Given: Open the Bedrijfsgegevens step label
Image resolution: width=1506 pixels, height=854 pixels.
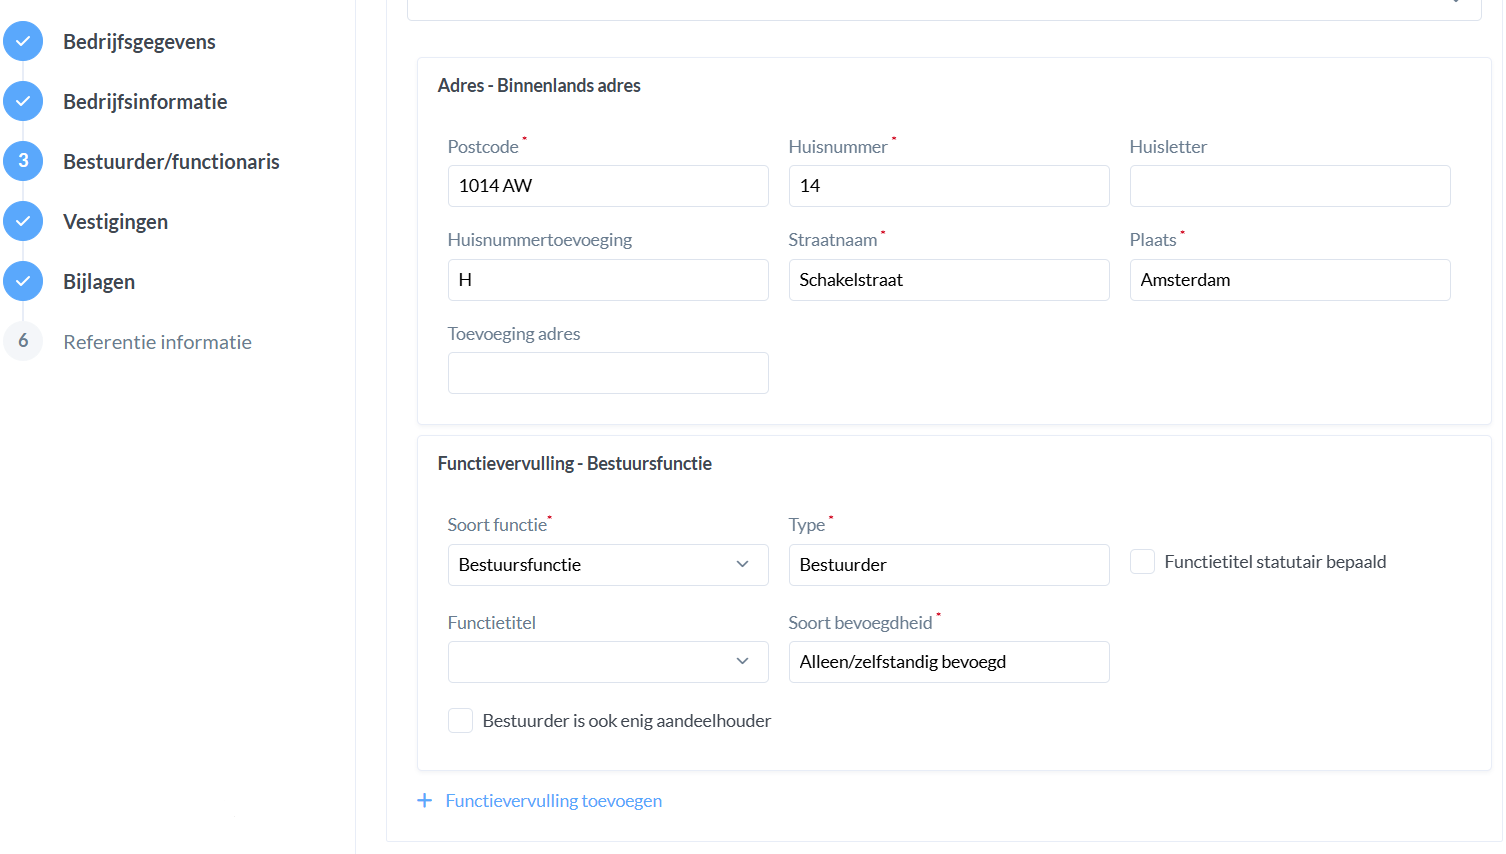Looking at the screenshot, I should (x=139, y=42).
